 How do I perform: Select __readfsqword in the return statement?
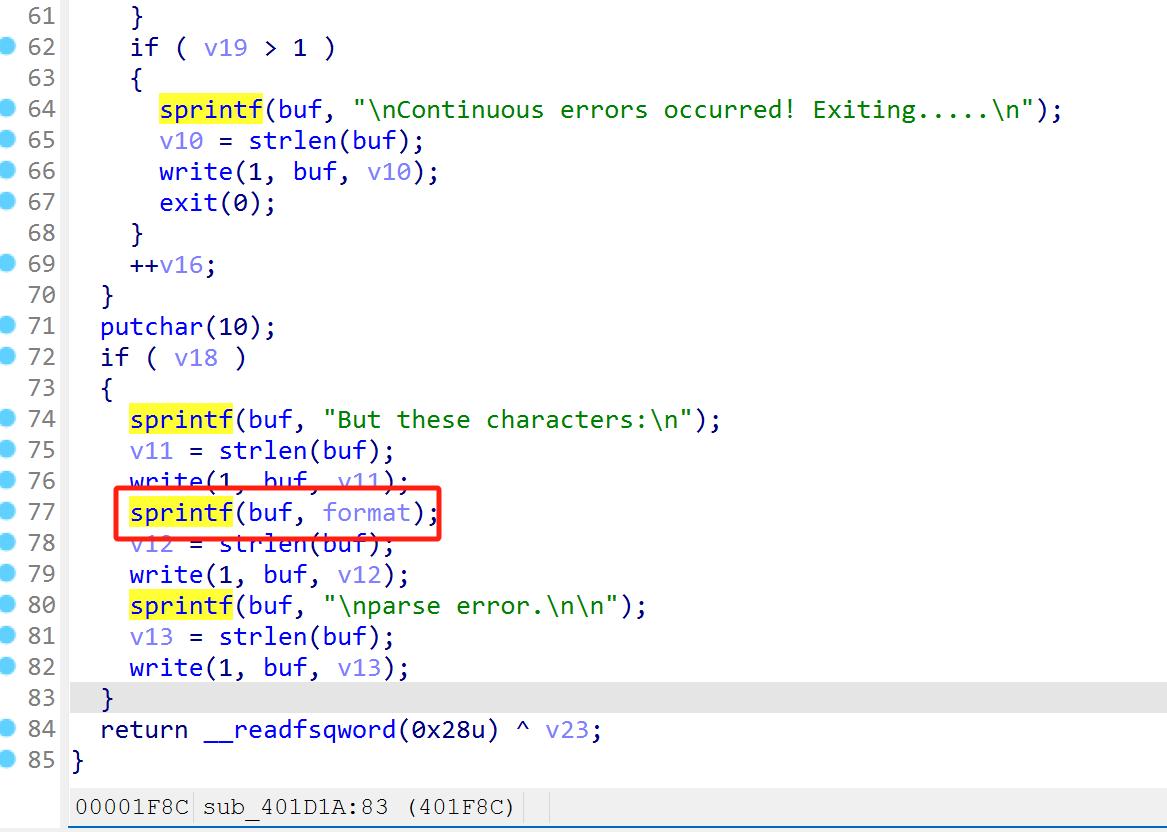[299, 730]
